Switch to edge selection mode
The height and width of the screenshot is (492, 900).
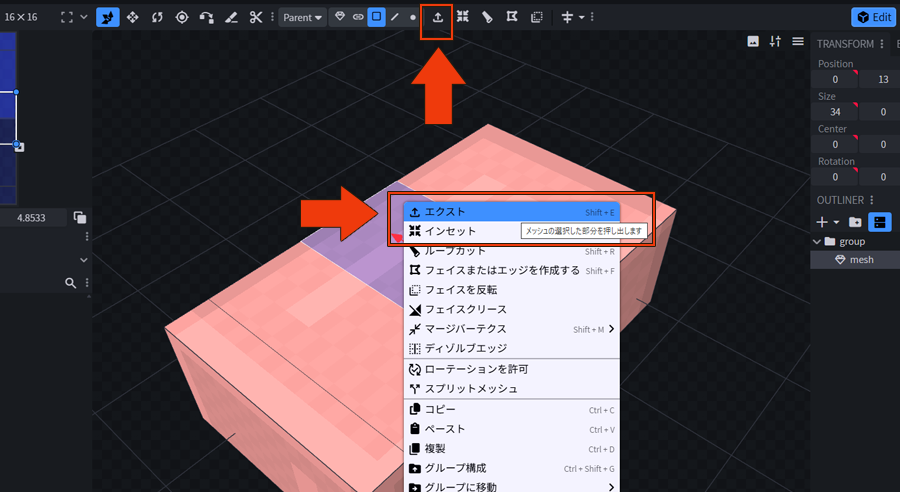click(x=395, y=17)
